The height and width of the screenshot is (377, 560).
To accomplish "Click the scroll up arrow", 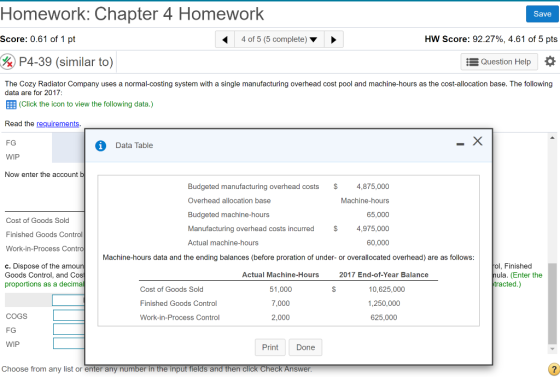I will click(552, 138).
